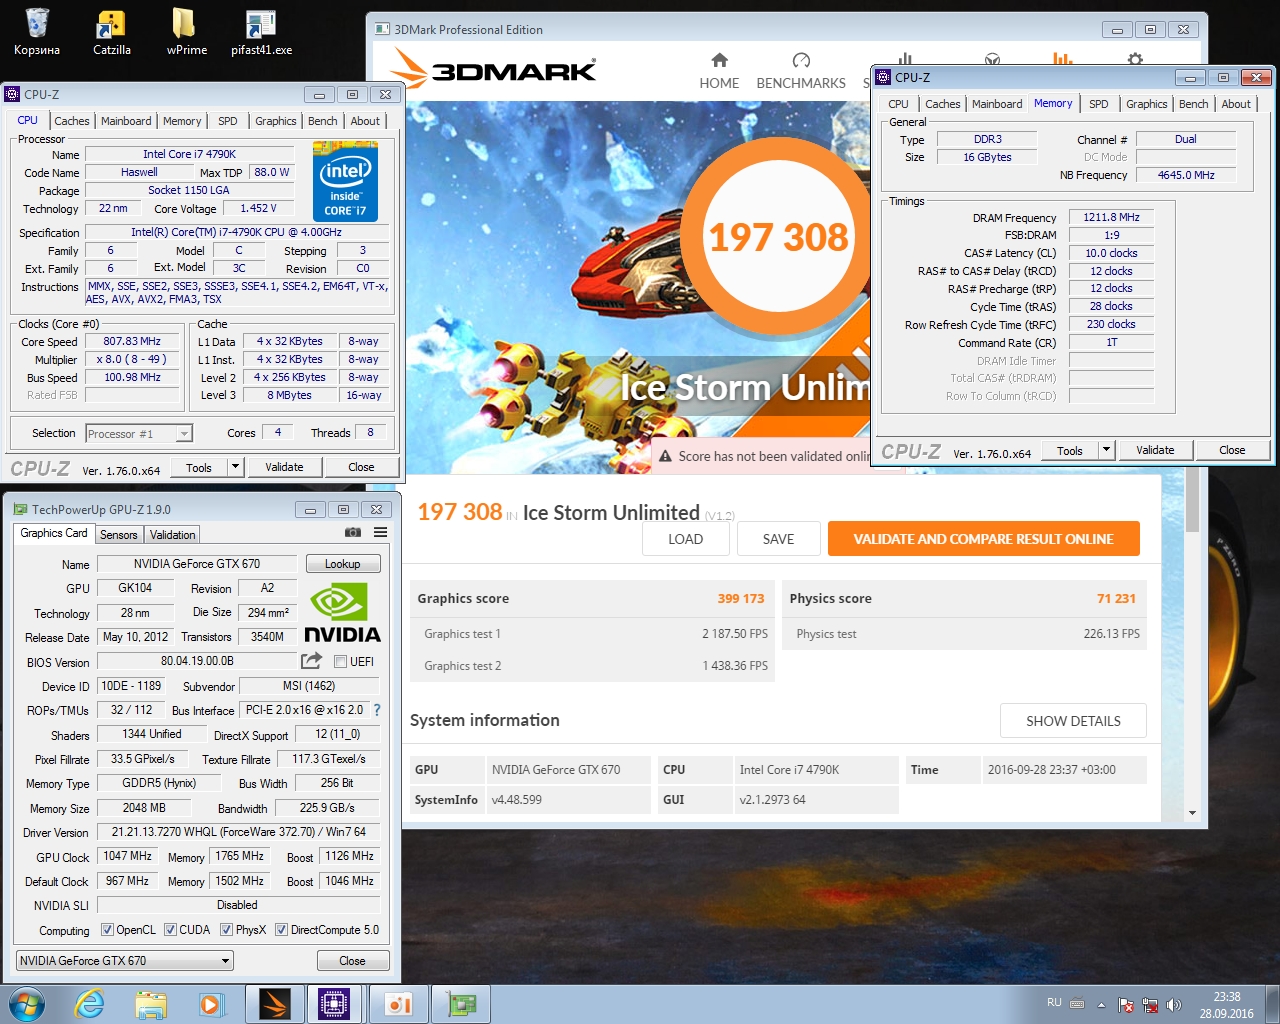Screen dimensions: 1280x1024
Task: Switch to Sensors tab in GPU-Z
Action: pyautogui.click(x=118, y=535)
